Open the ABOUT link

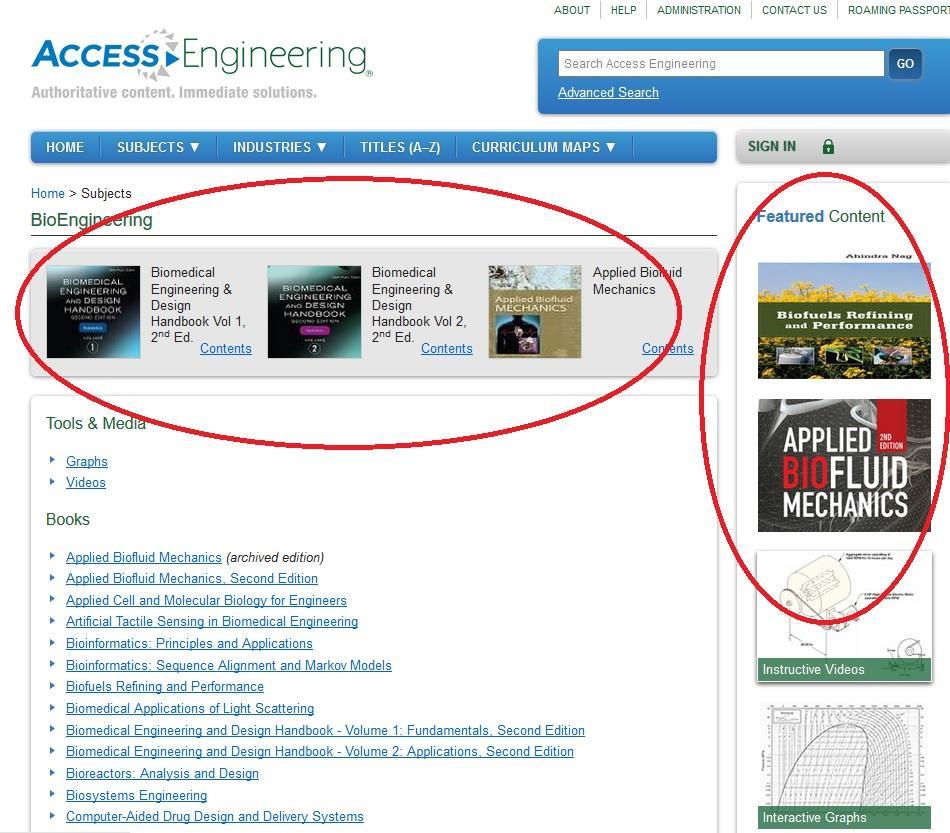pyautogui.click(x=571, y=10)
